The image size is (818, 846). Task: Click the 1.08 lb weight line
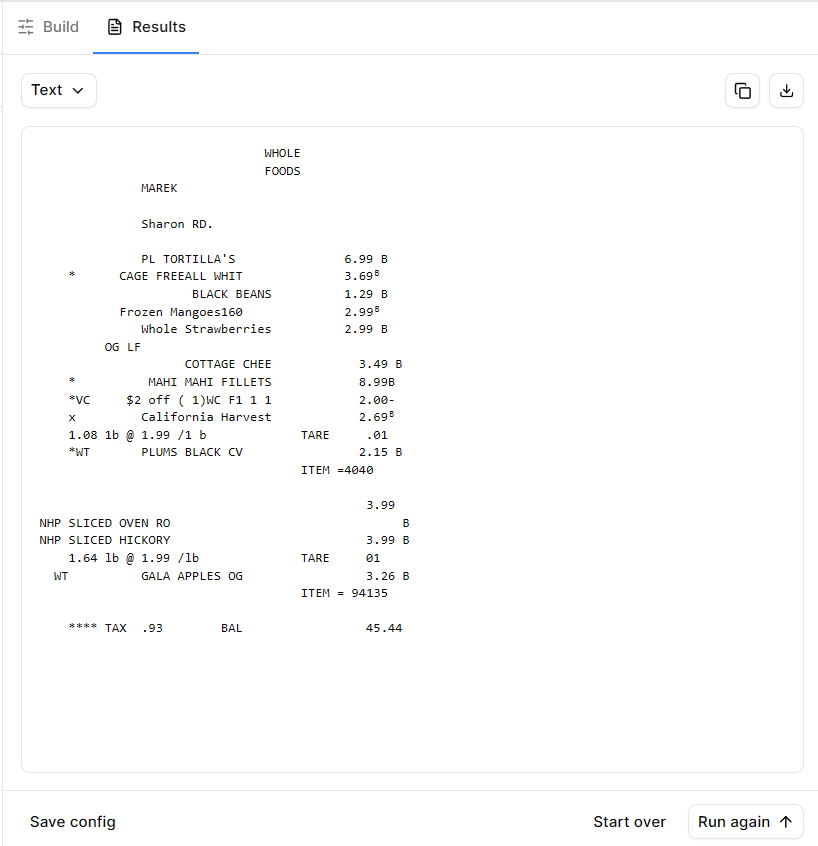(137, 435)
